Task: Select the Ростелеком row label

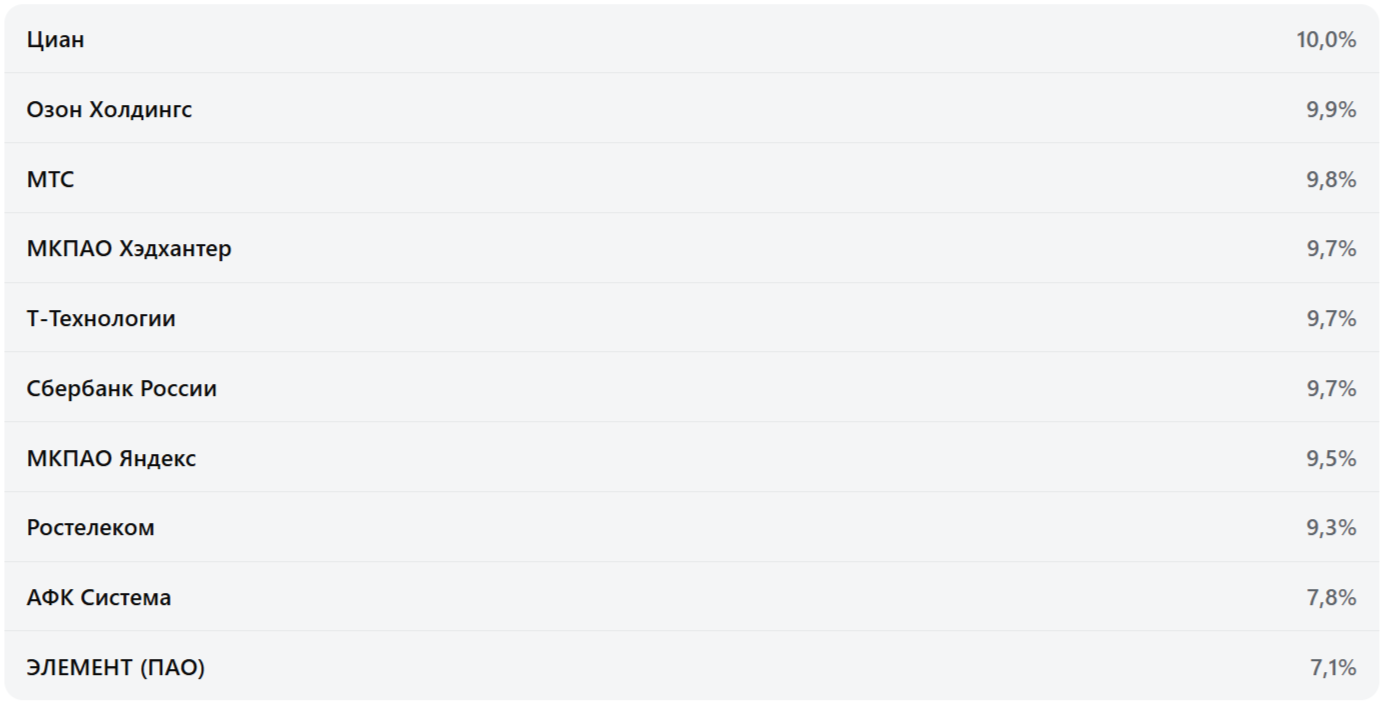Action: tap(91, 528)
